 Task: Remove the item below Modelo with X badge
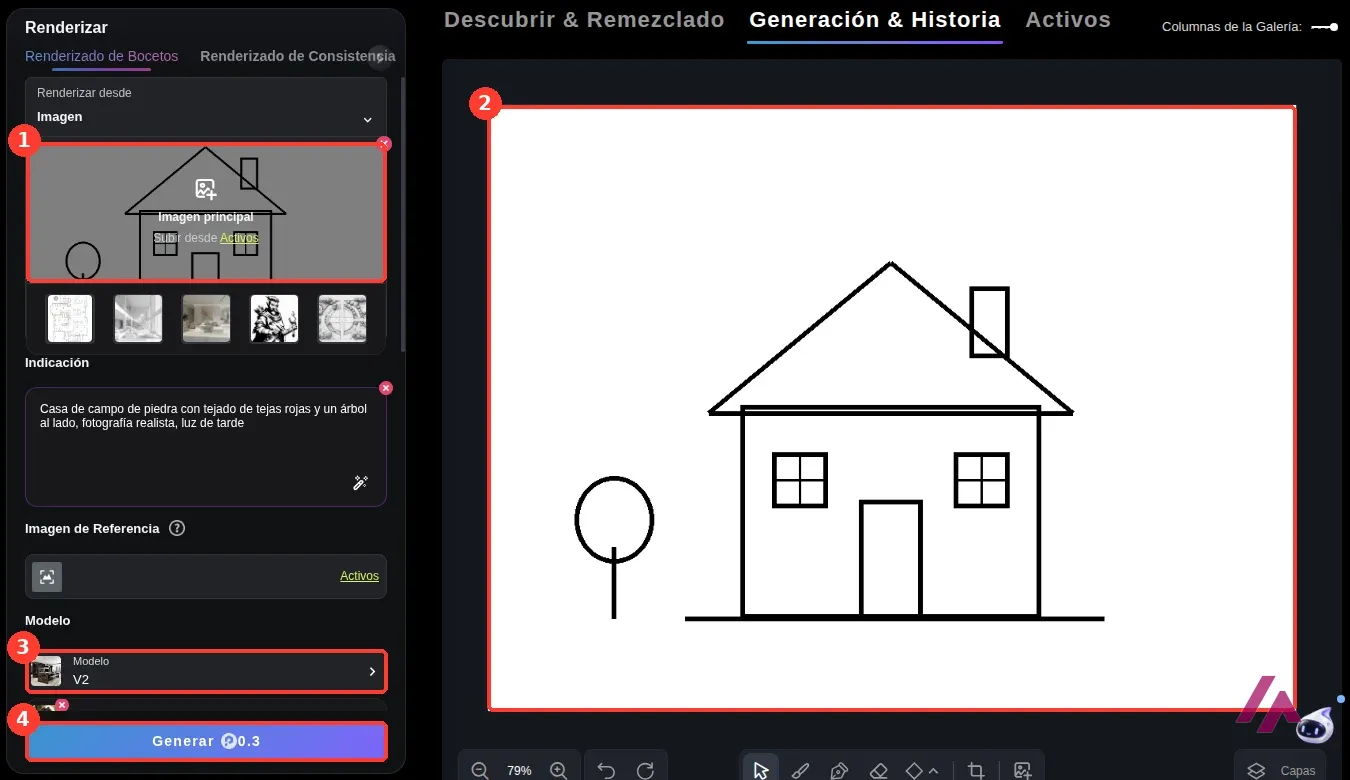pos(62,705)
